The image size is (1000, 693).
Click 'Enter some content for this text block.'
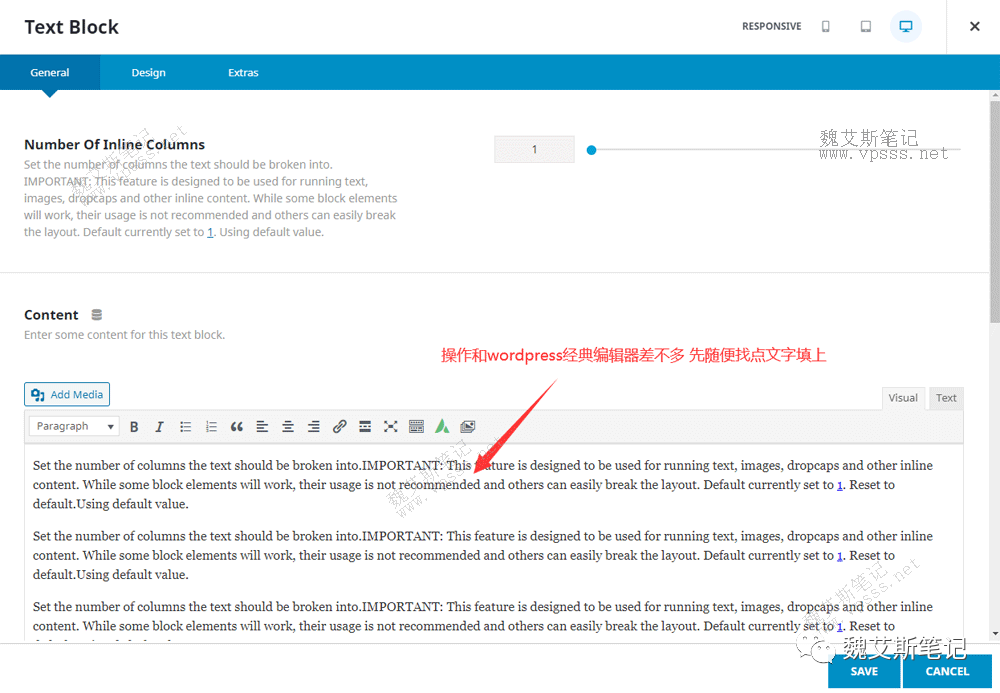point(124,335)
